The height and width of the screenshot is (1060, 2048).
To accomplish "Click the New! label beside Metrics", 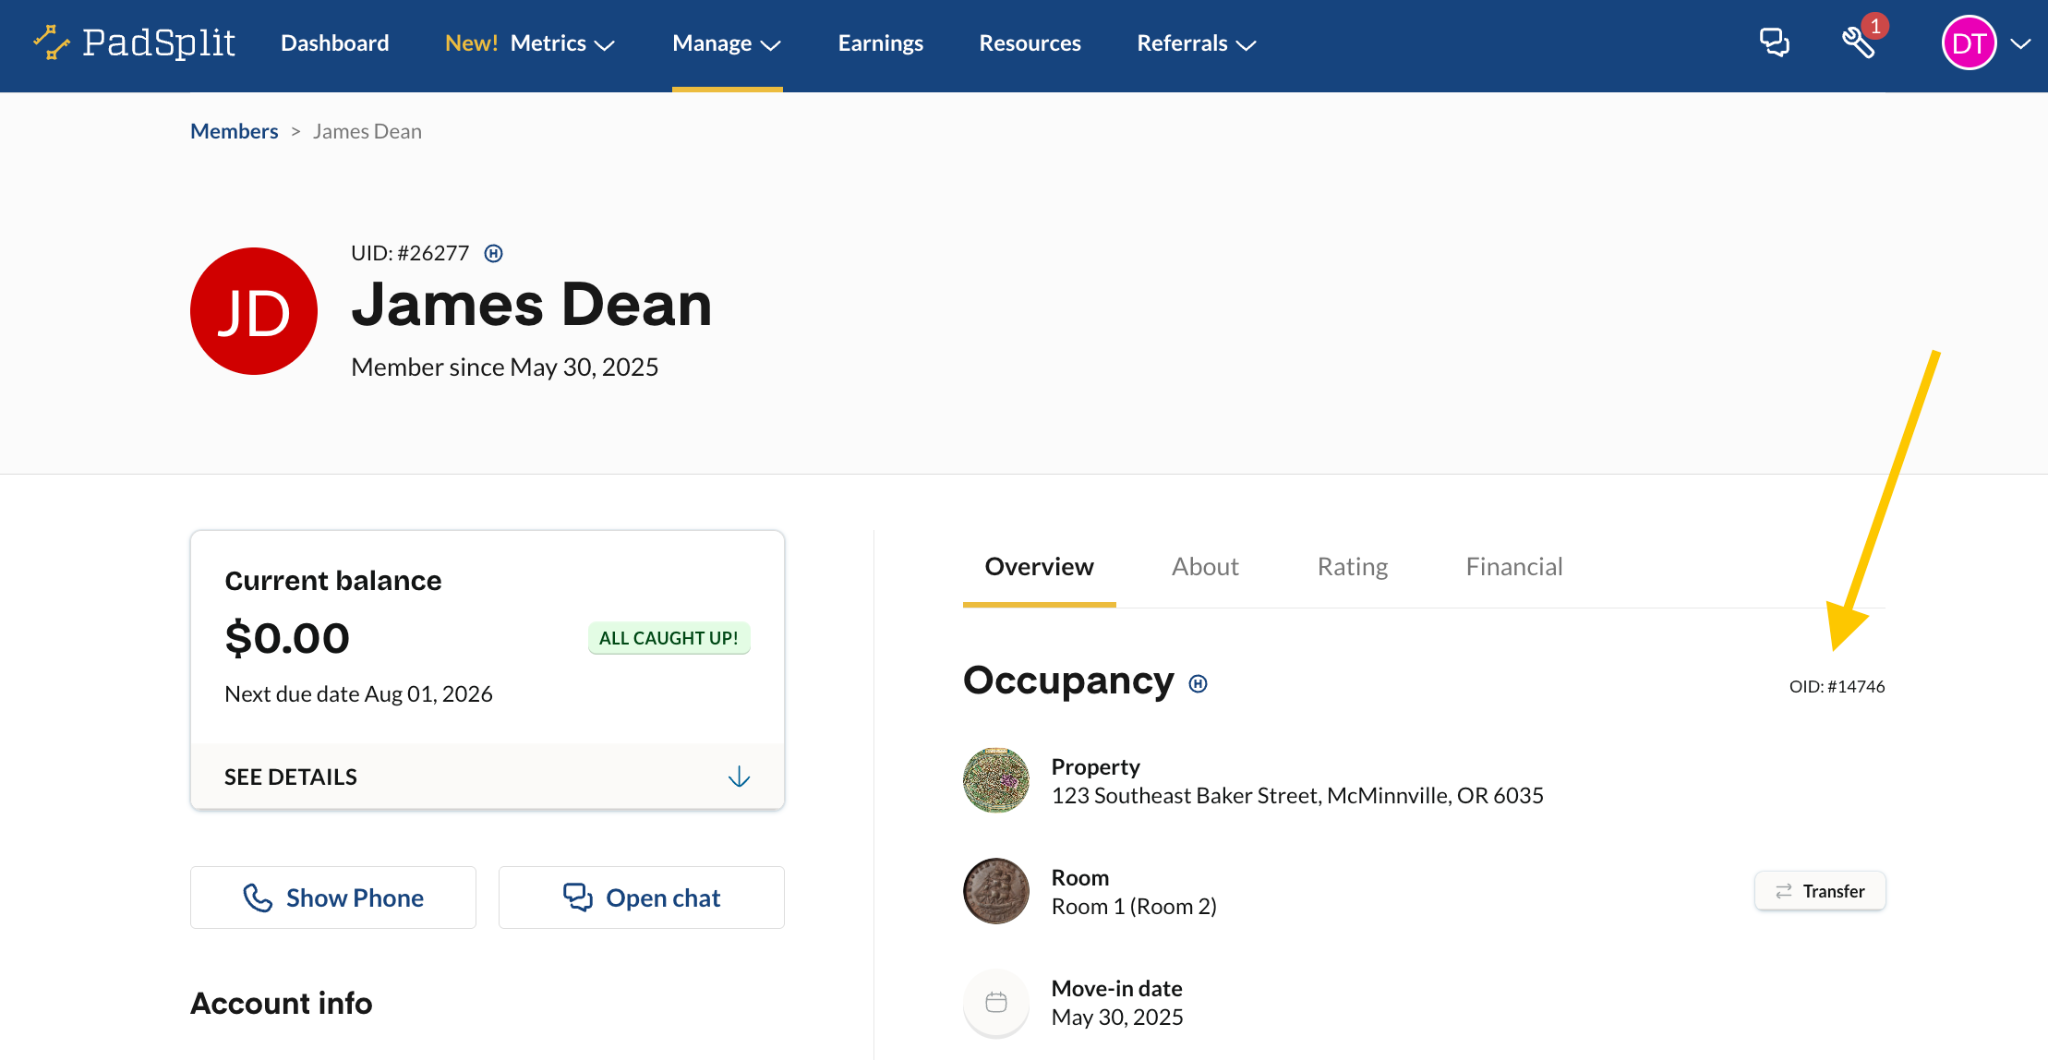I will tap(471, 44).
